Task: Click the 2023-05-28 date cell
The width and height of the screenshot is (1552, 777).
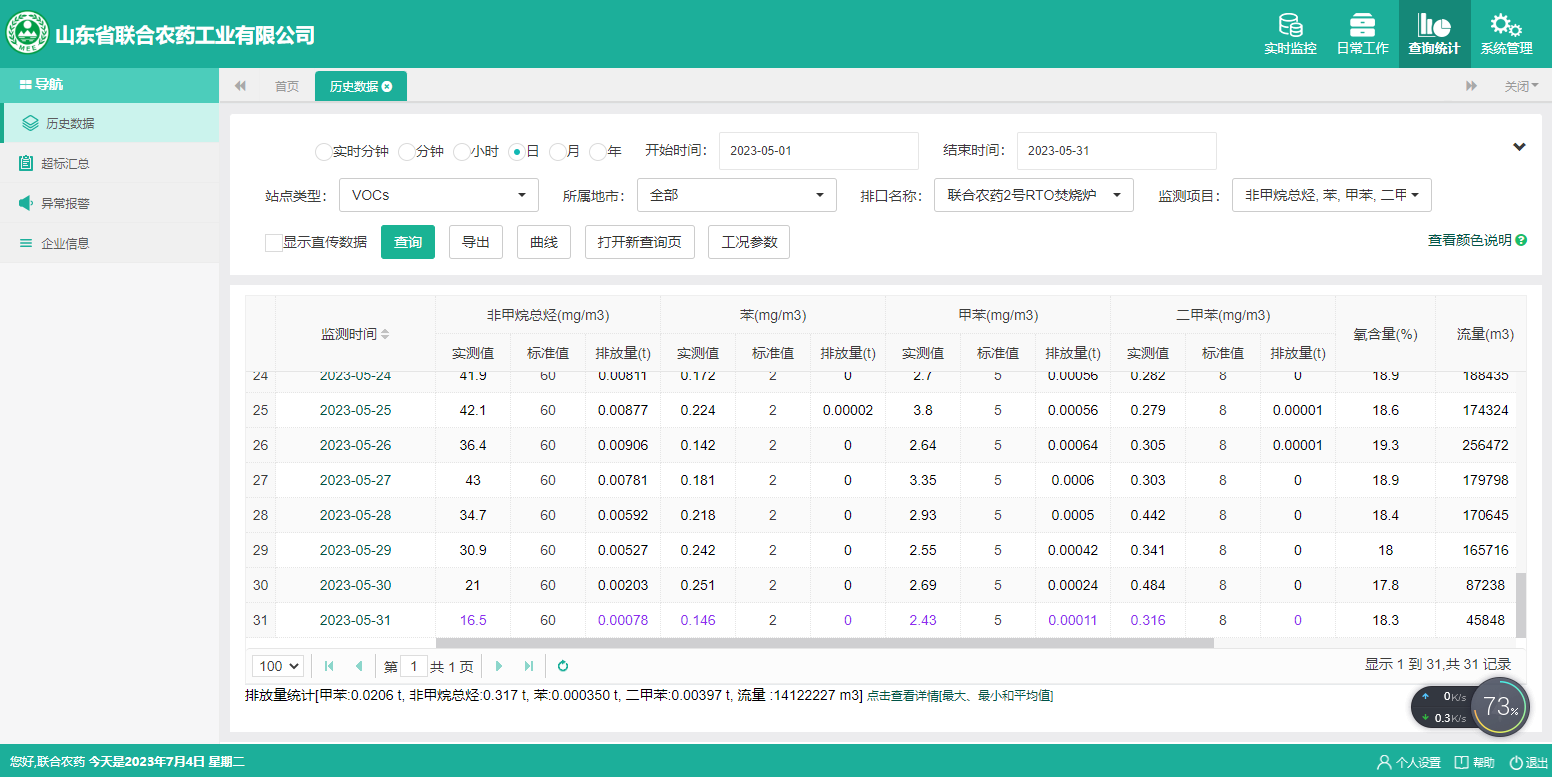Action: pos(355,515)
